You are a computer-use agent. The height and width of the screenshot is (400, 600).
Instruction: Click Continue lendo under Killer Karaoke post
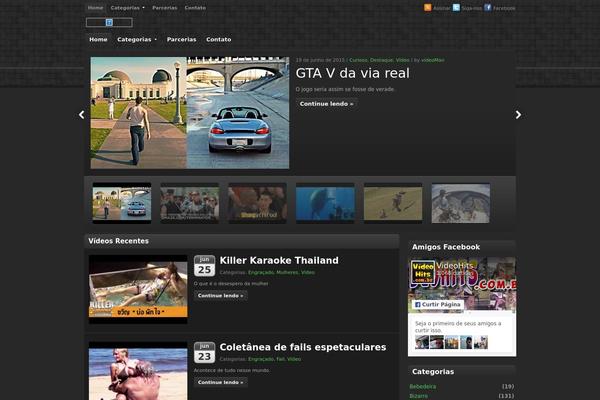[220, 296]
